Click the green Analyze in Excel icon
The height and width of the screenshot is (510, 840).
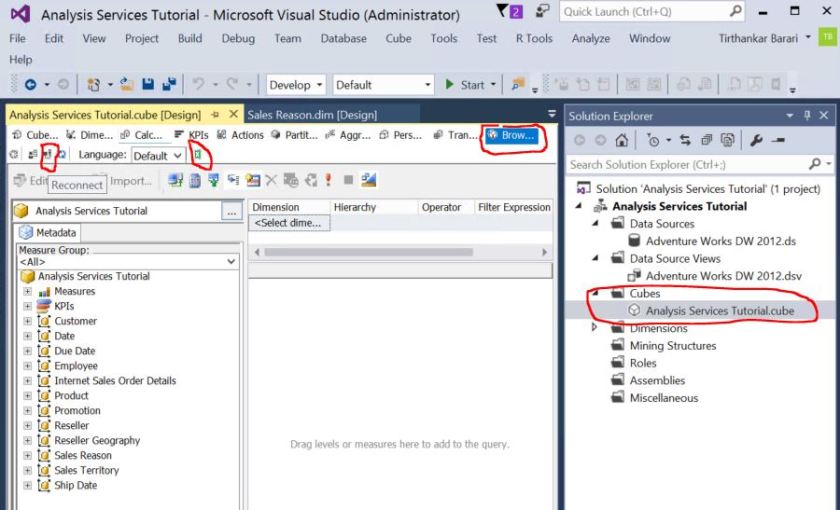198,154
